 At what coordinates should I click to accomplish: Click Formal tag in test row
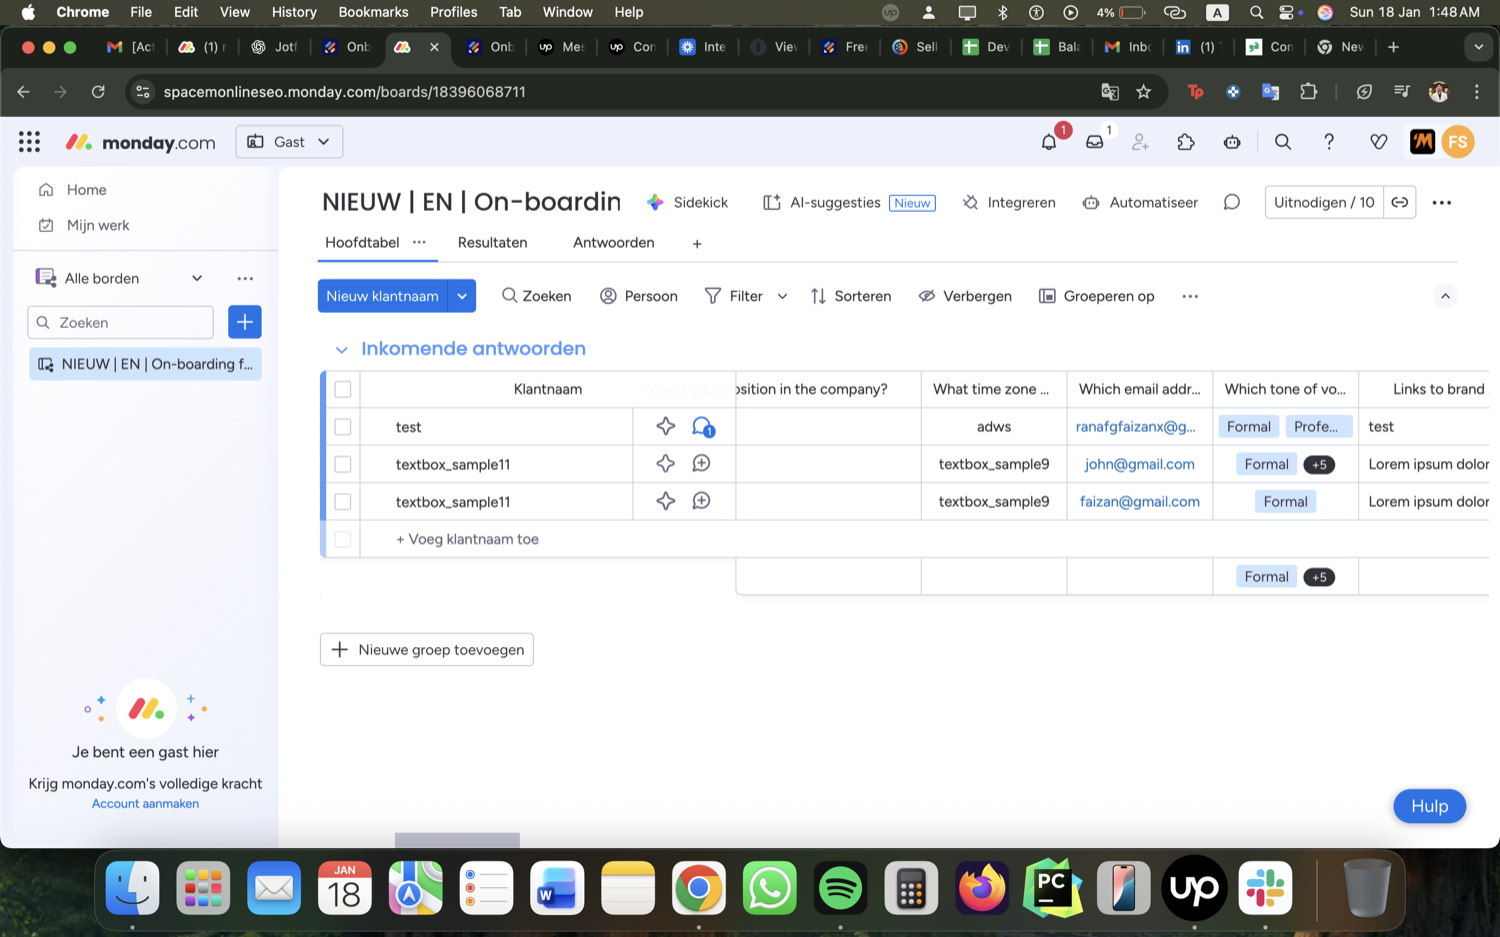click(1249, 426)
